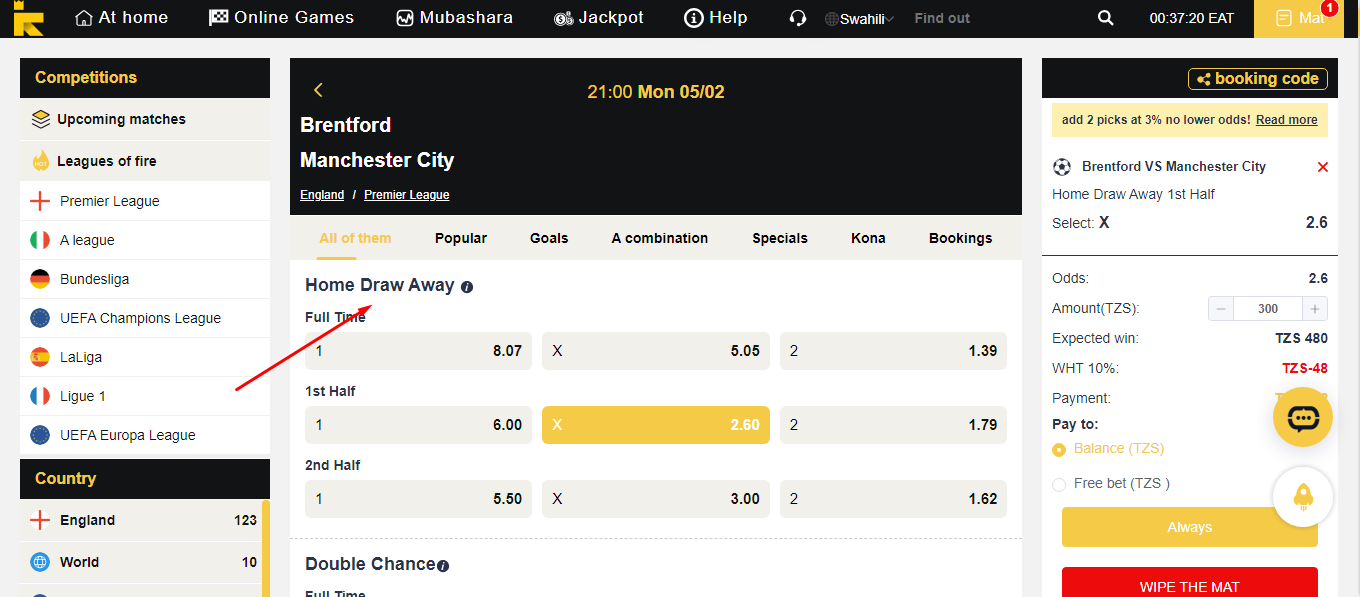
Task: Click the WIPE THE MAT button
Action: [x=1189, y=583]
